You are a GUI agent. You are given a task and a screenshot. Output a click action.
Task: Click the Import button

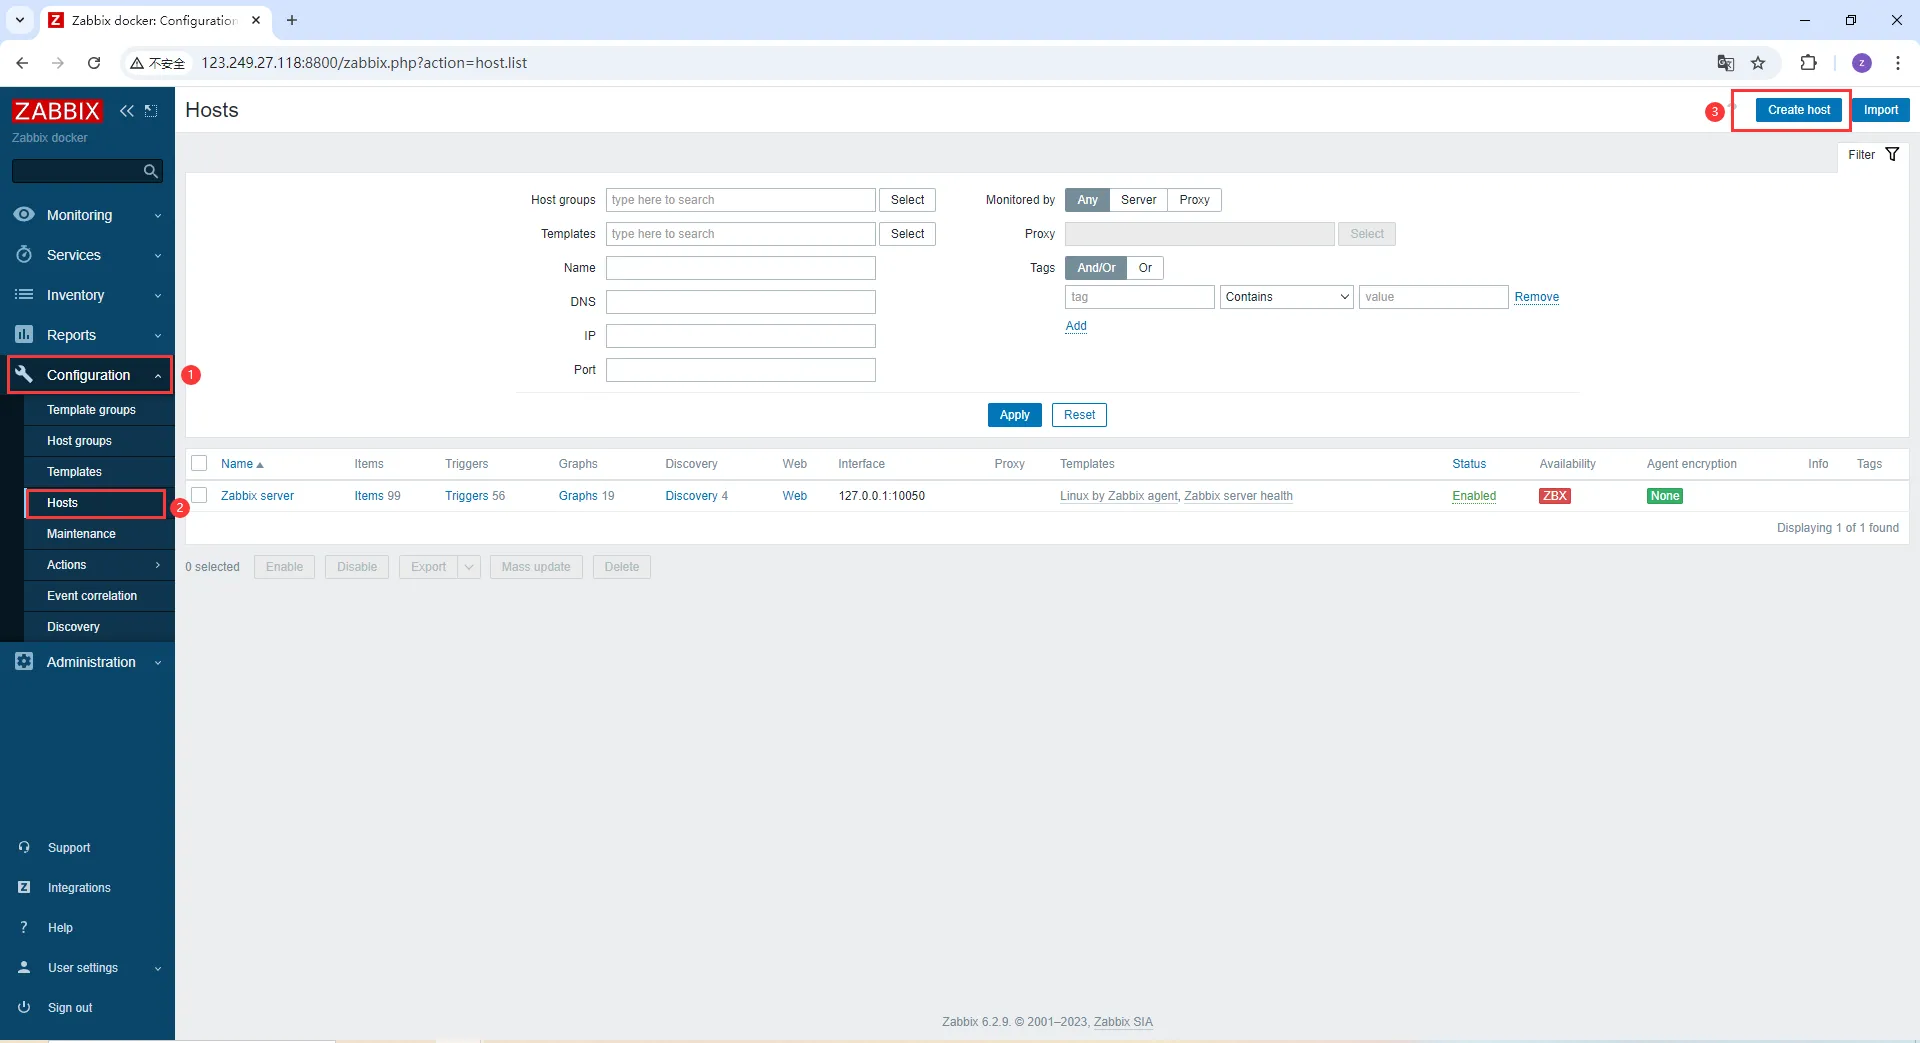click(1881, 110)
